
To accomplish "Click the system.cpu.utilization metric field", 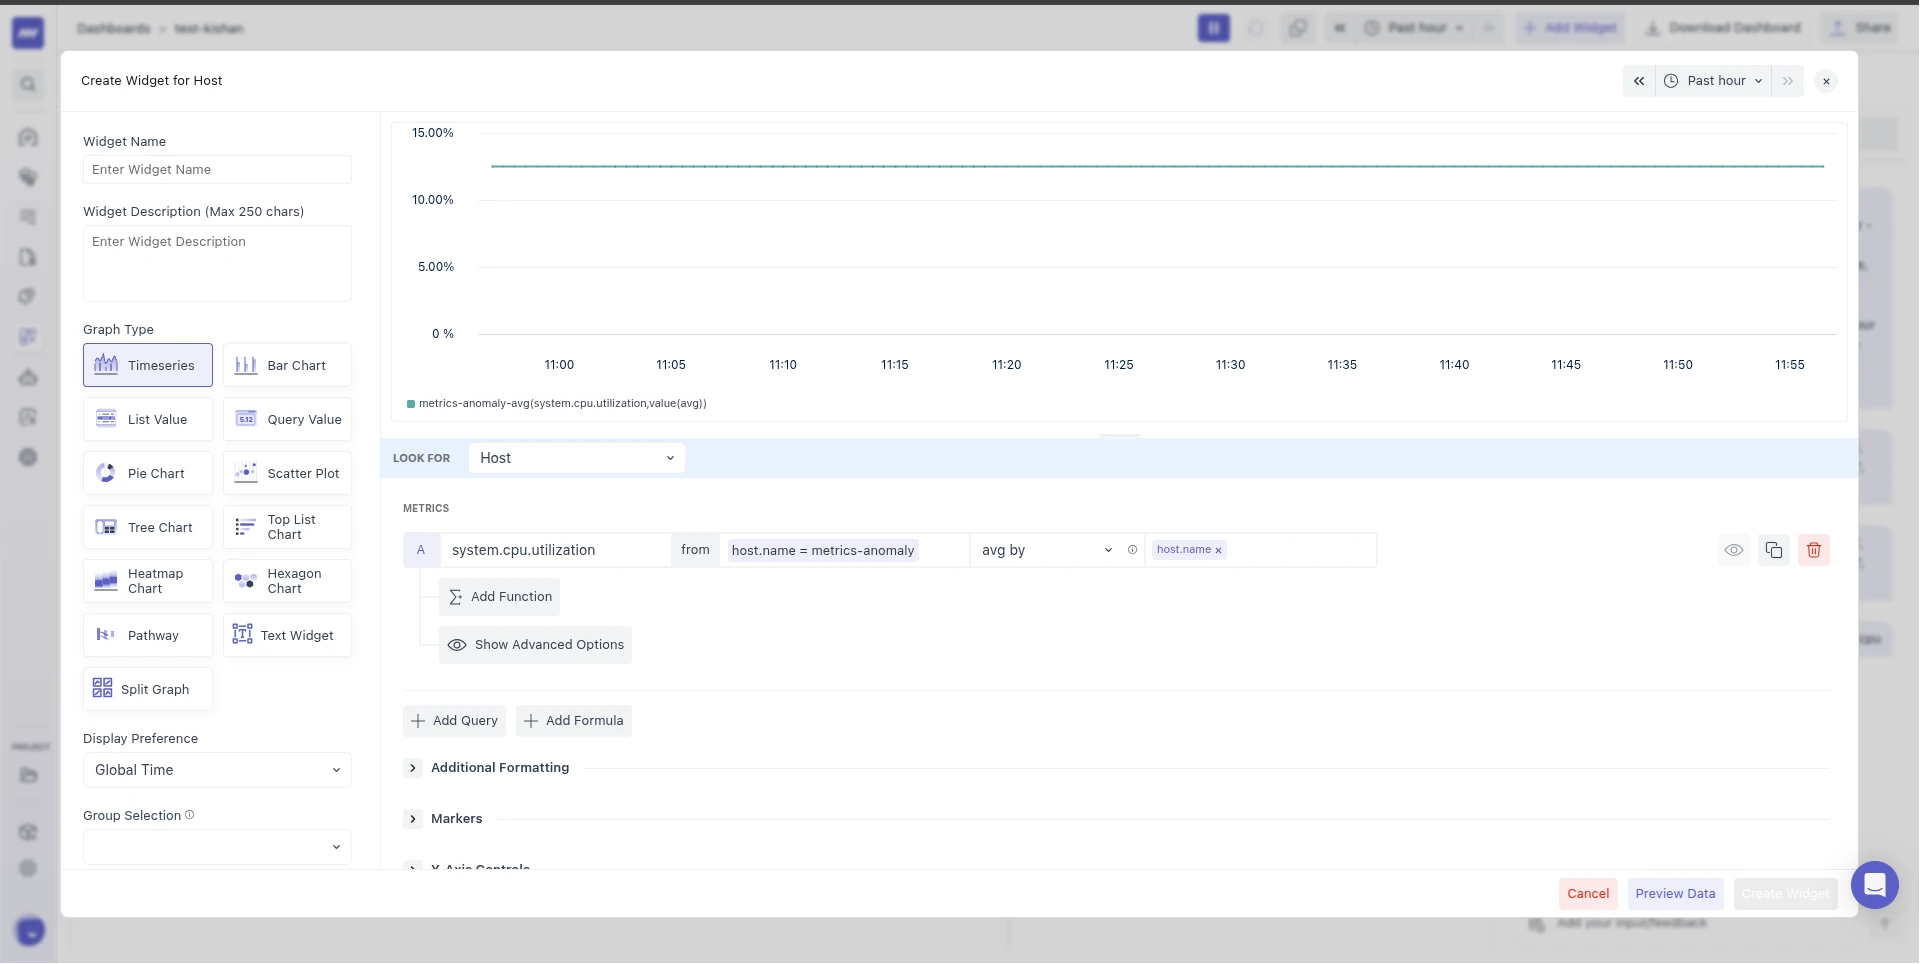I will point(555,550).
